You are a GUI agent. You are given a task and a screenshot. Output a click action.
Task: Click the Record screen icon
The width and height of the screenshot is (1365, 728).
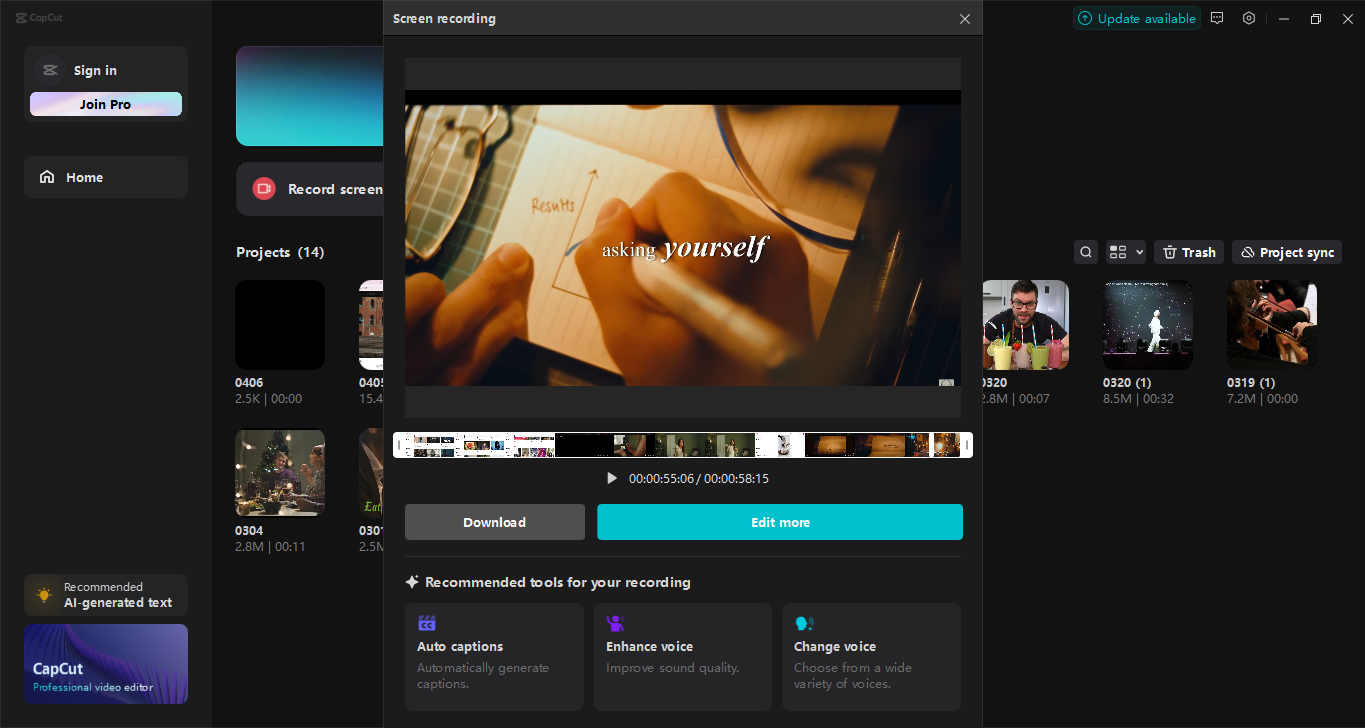coord(263,188)
